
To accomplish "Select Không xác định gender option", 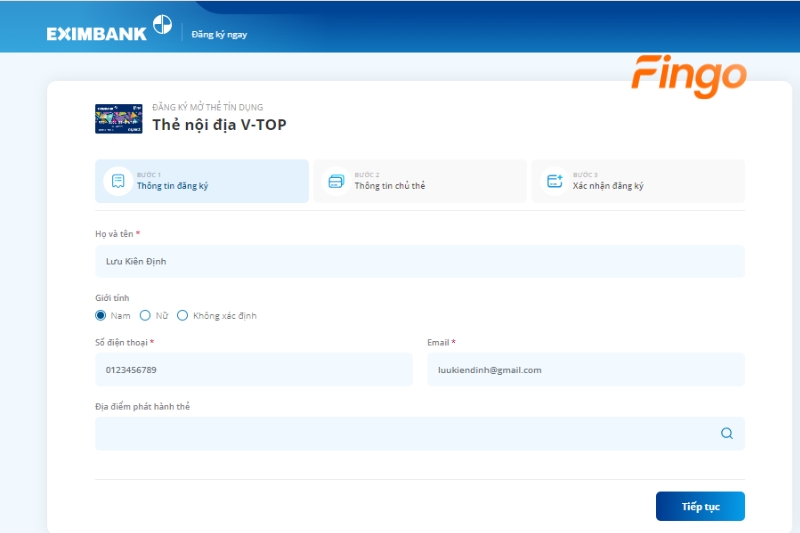I will 182,316.
